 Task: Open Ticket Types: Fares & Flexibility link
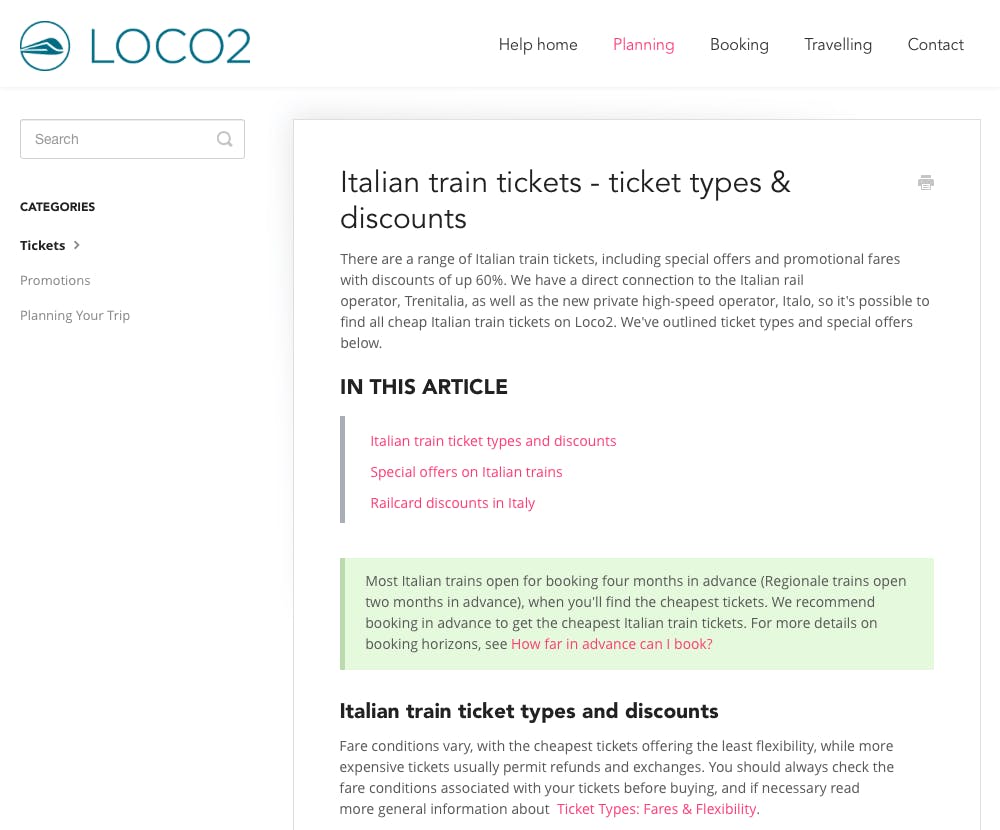click(657, 809)
